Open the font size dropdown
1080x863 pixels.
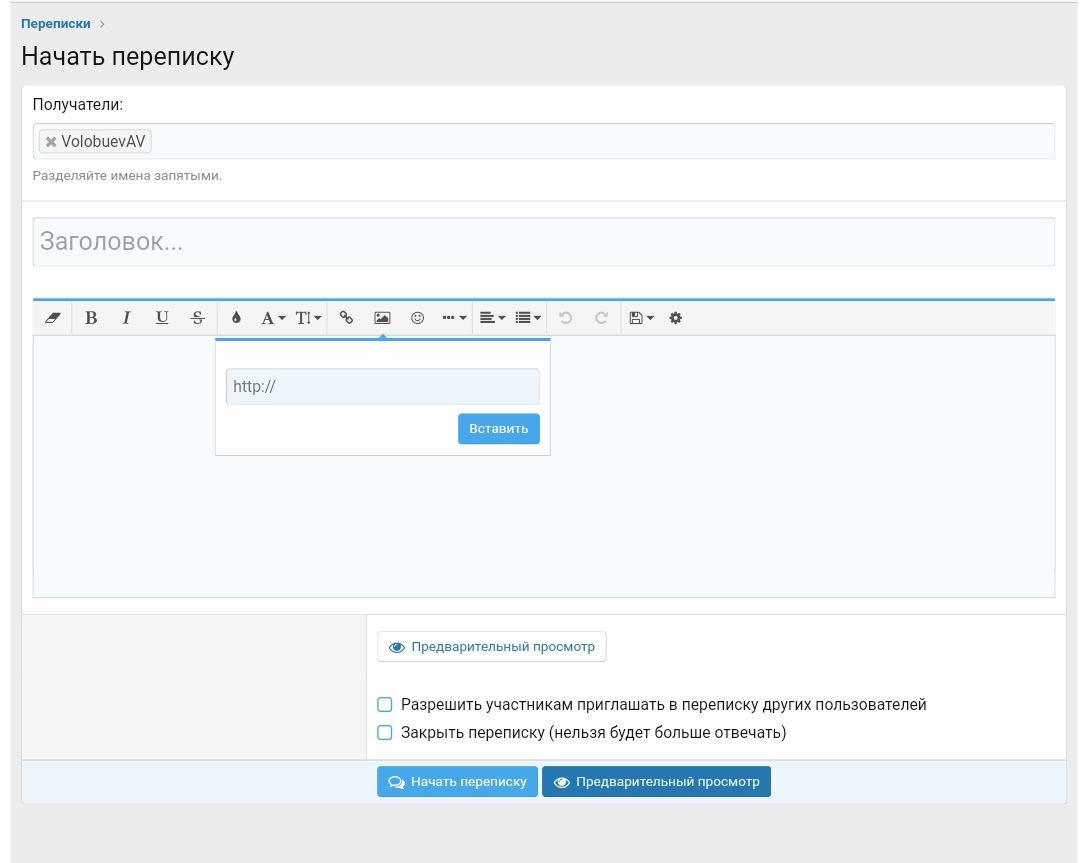coord(308,318)
